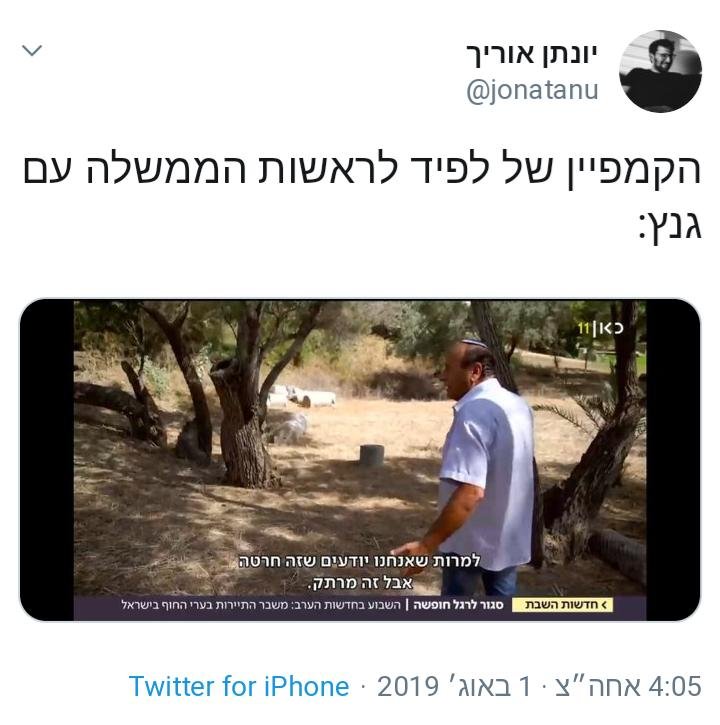Screen dimensions: 720x725
Task: Select the date 1 באוג' 2019
Action: pos(454,686)
